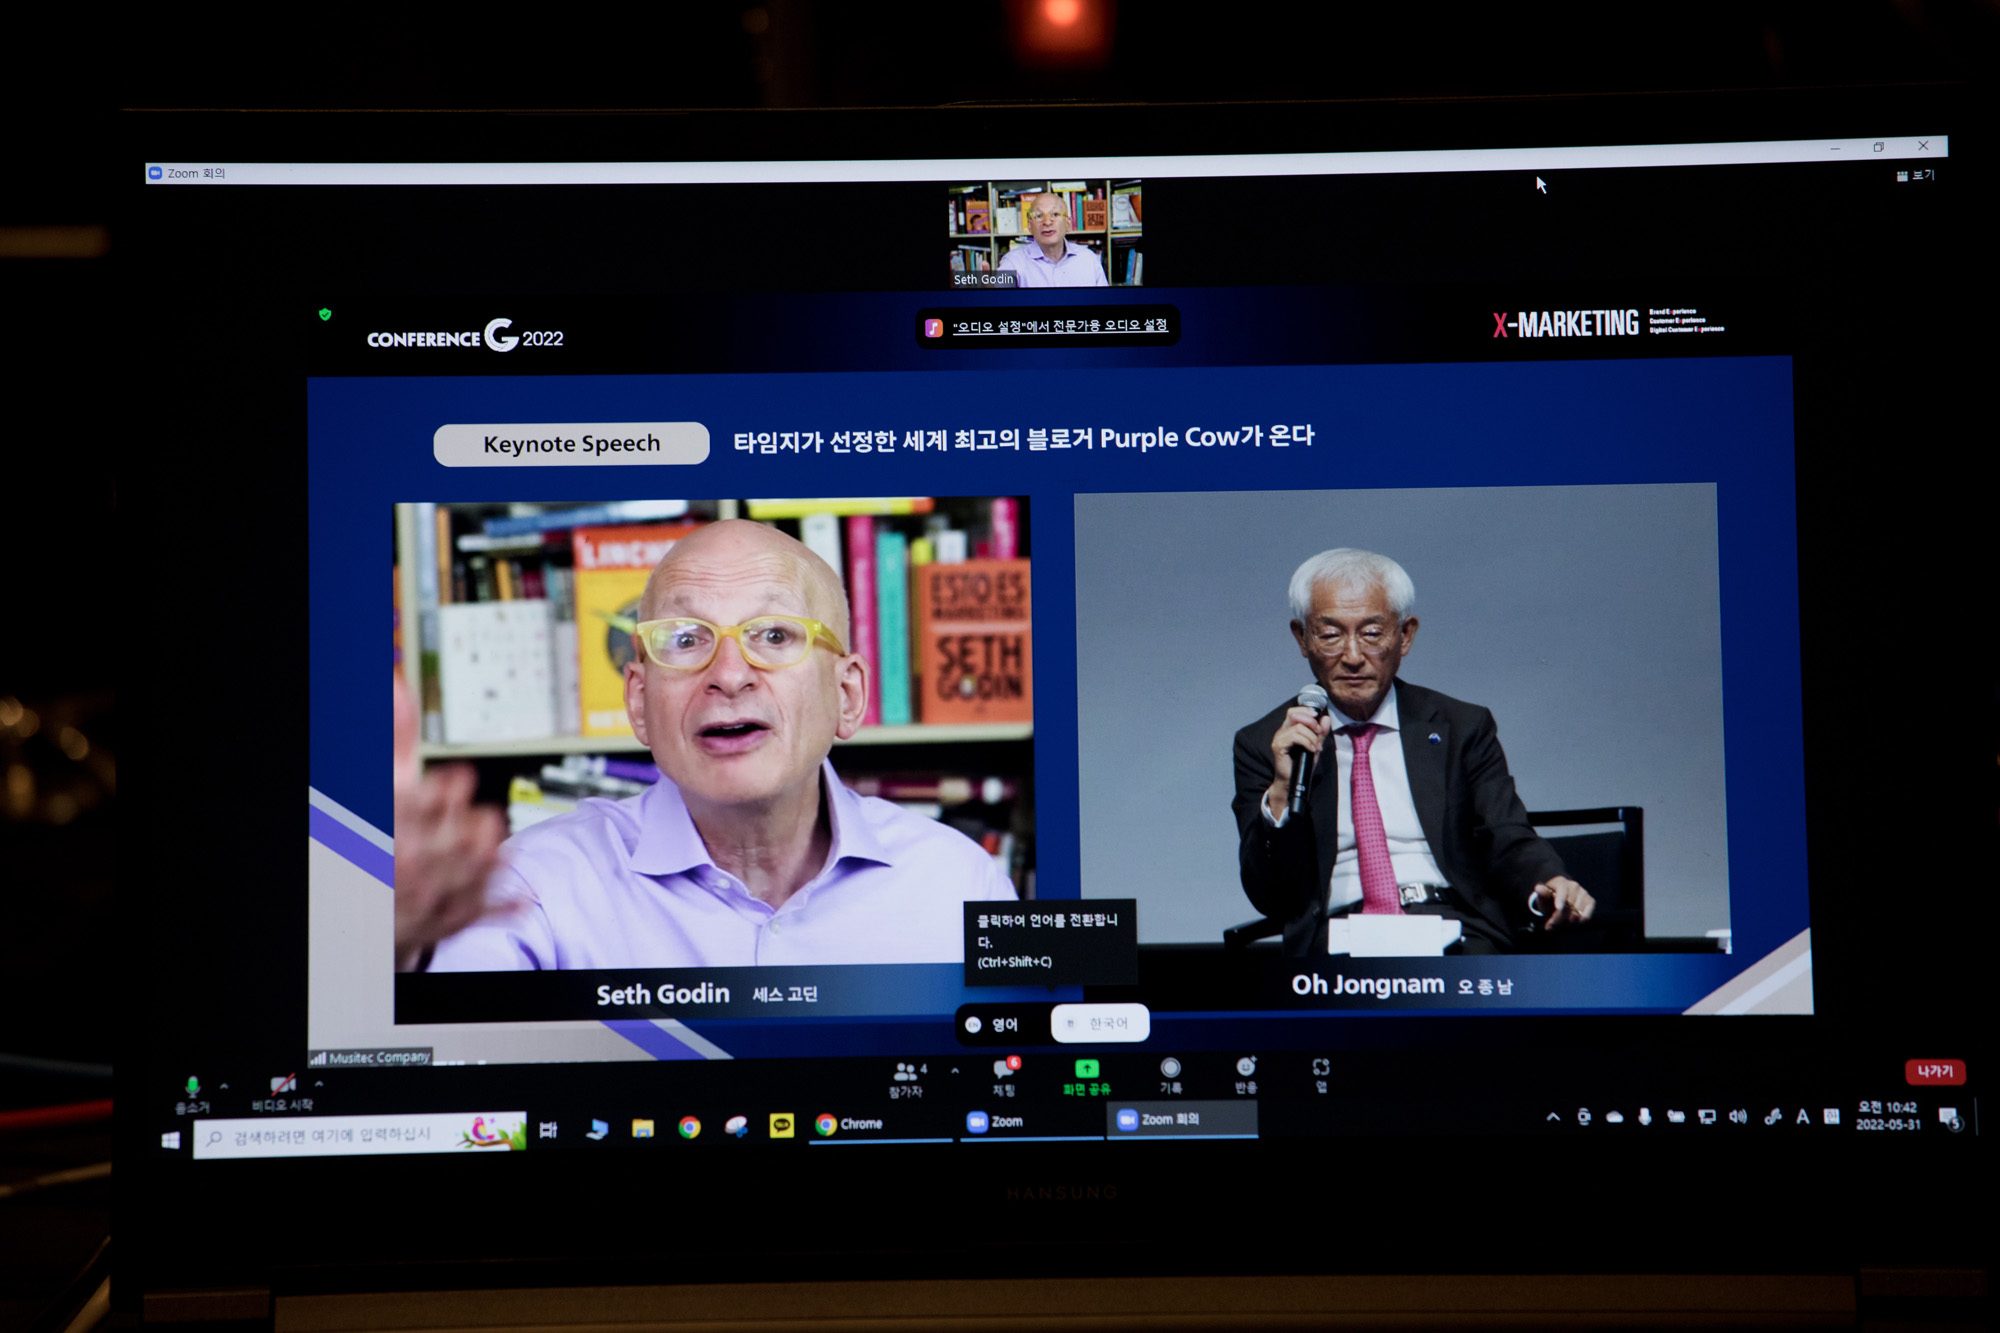Mute the microphone in Zoom toolbar
Viewport: 2000px width, 1333px height.
192,1093
